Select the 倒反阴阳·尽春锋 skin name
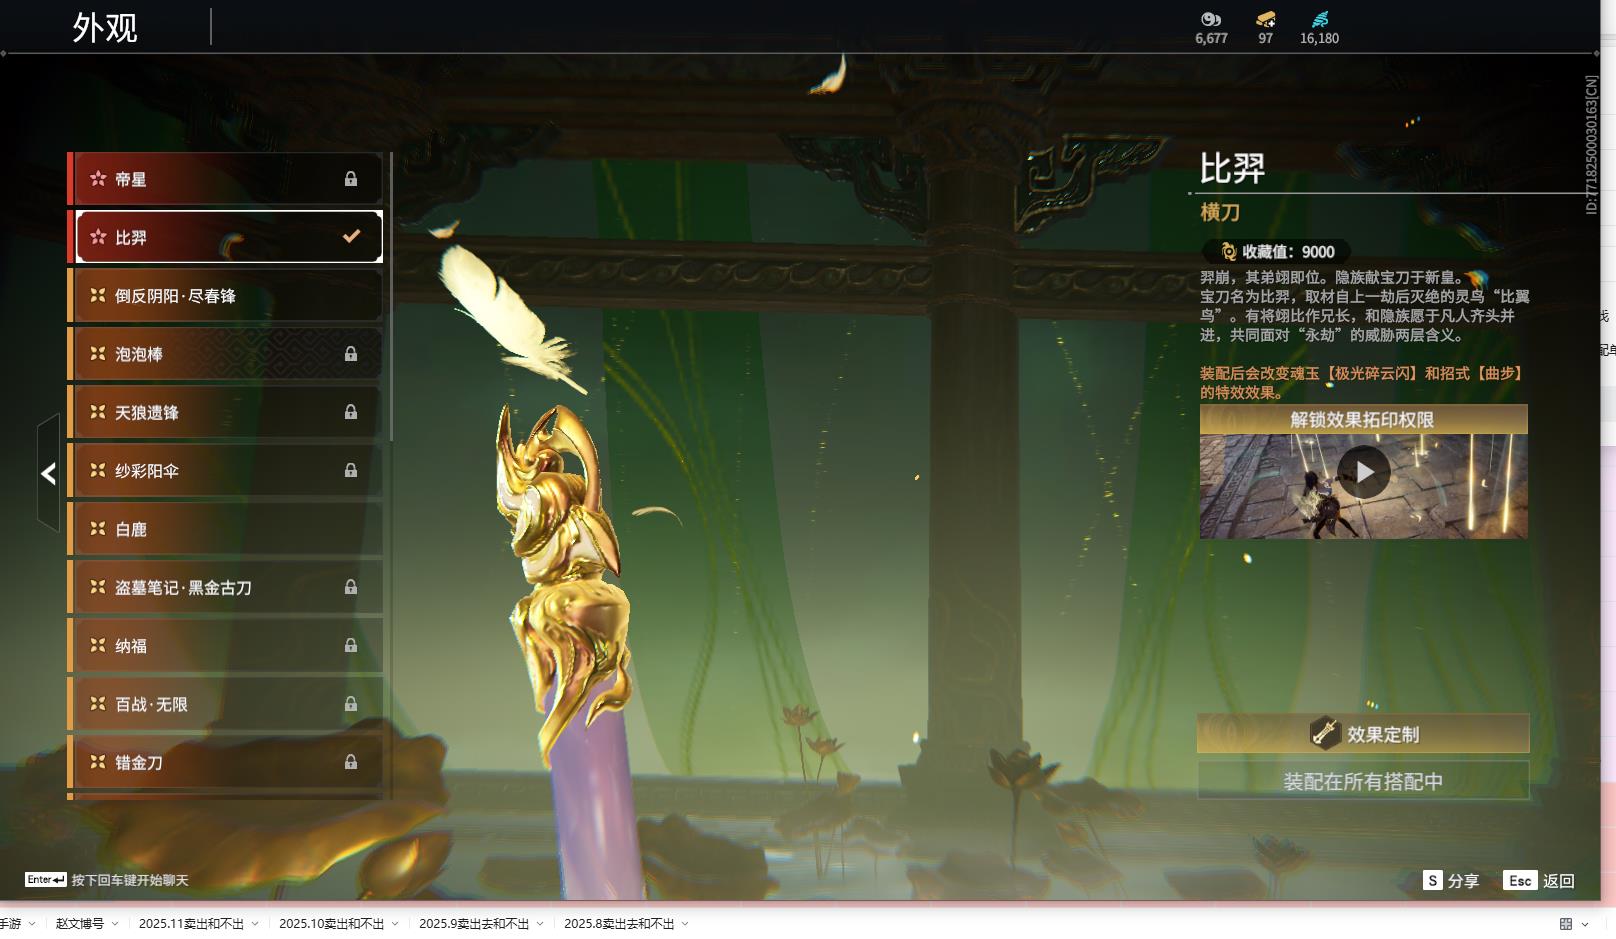The height and width of the screenshot is (939, 1616). tap(175, 296)
